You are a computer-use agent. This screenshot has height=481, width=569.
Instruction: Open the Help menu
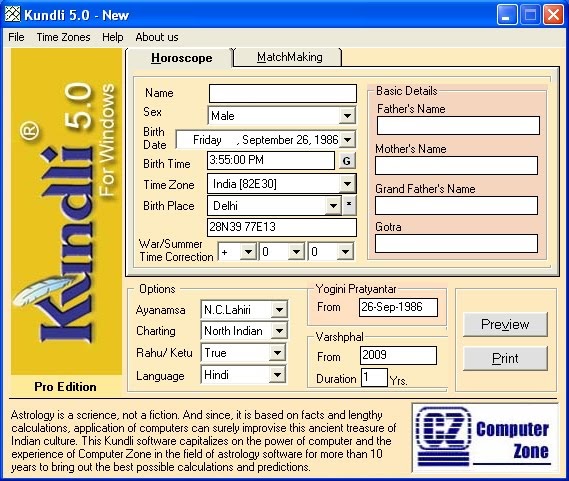tap(112, 37)
